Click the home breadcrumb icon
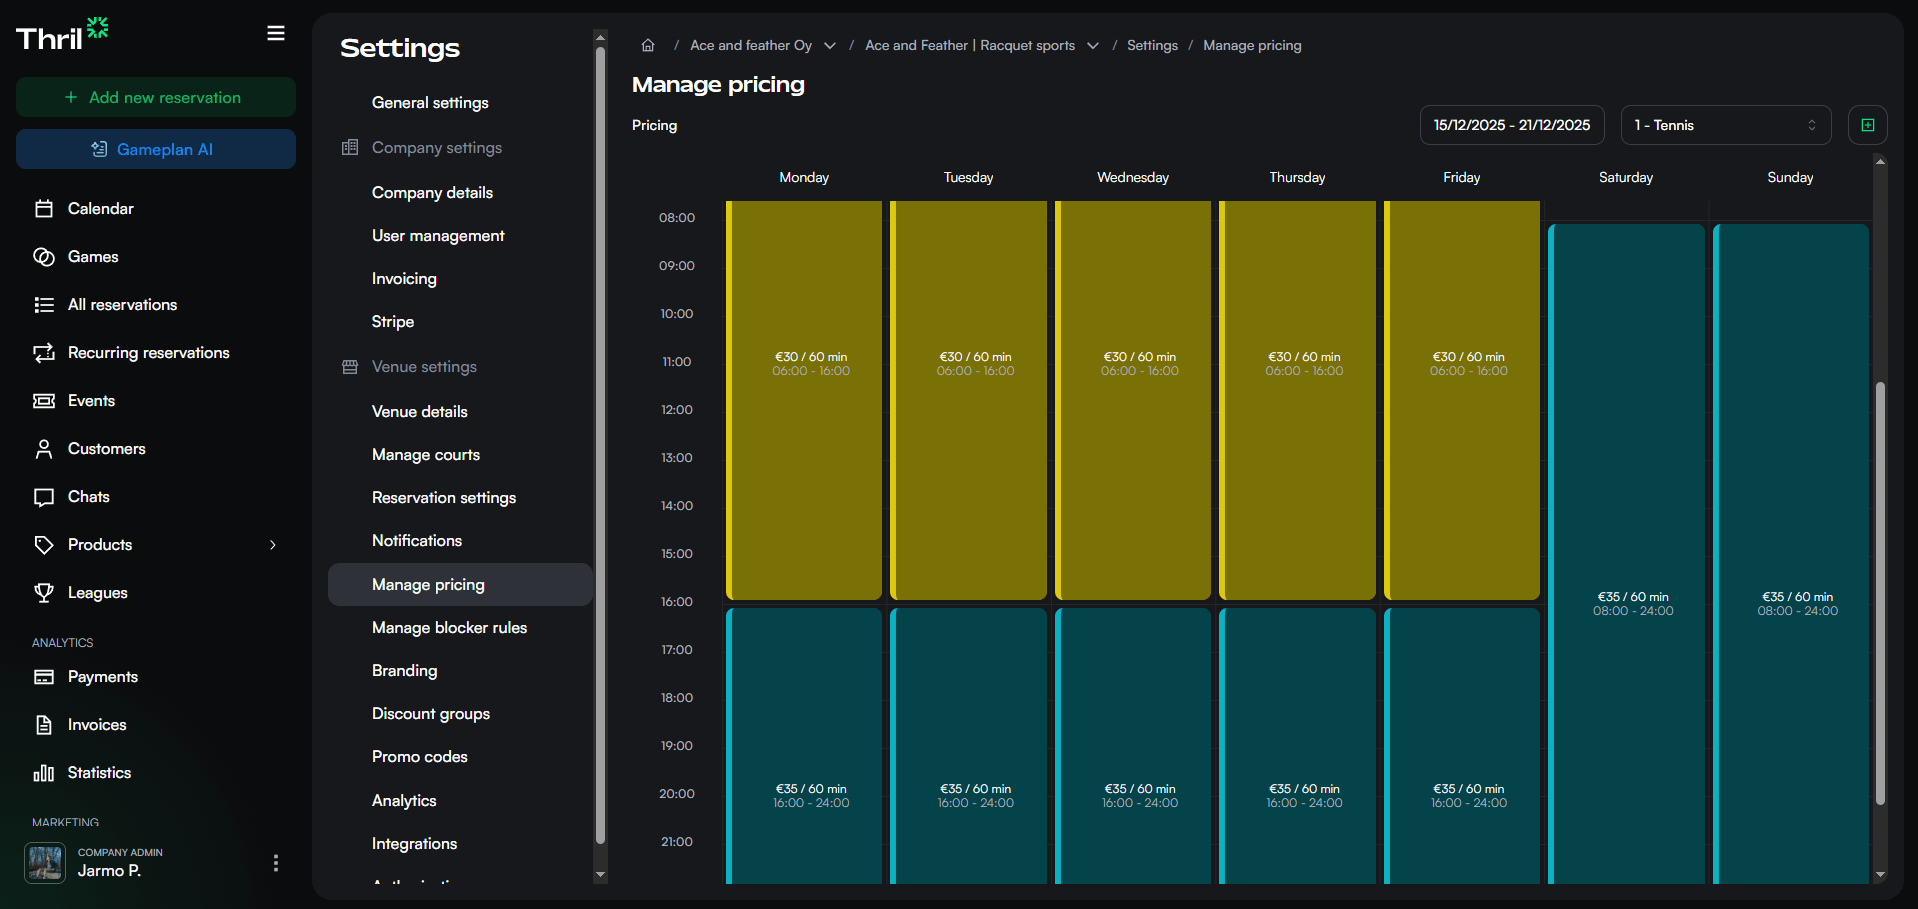1918x909 pixels. pos(648,45)
